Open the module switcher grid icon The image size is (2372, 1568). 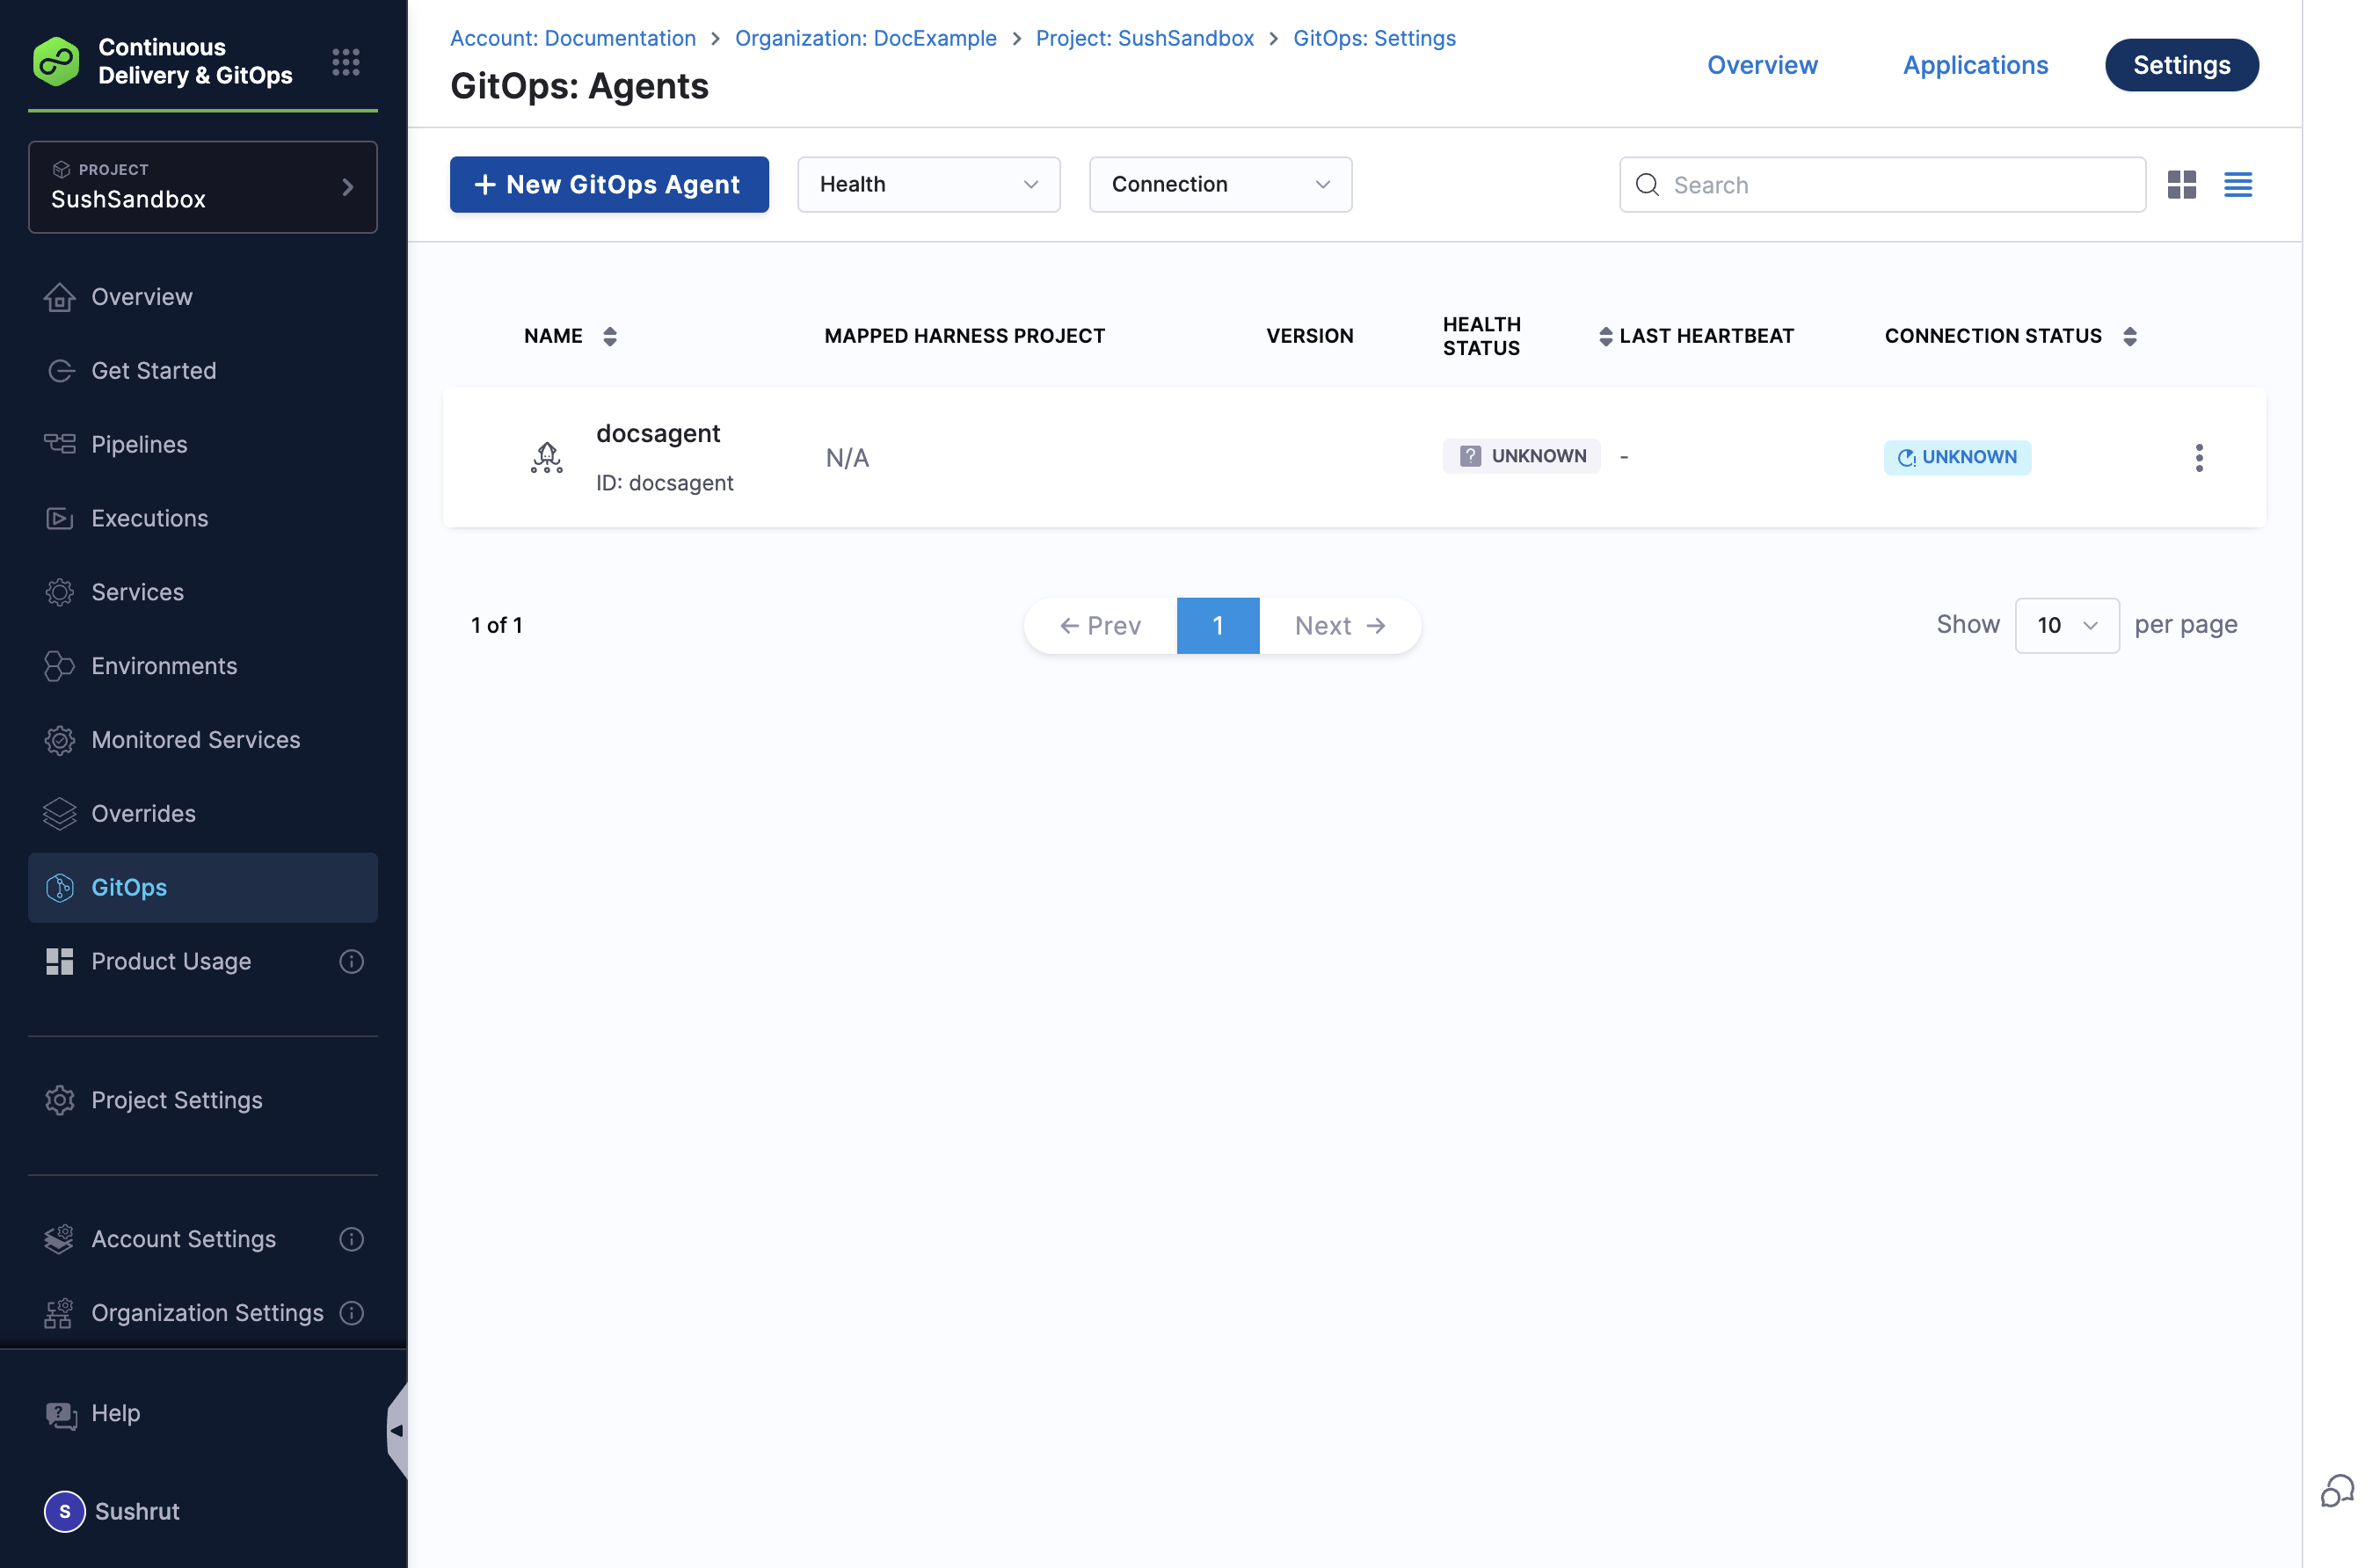click(x=346, y=62)
